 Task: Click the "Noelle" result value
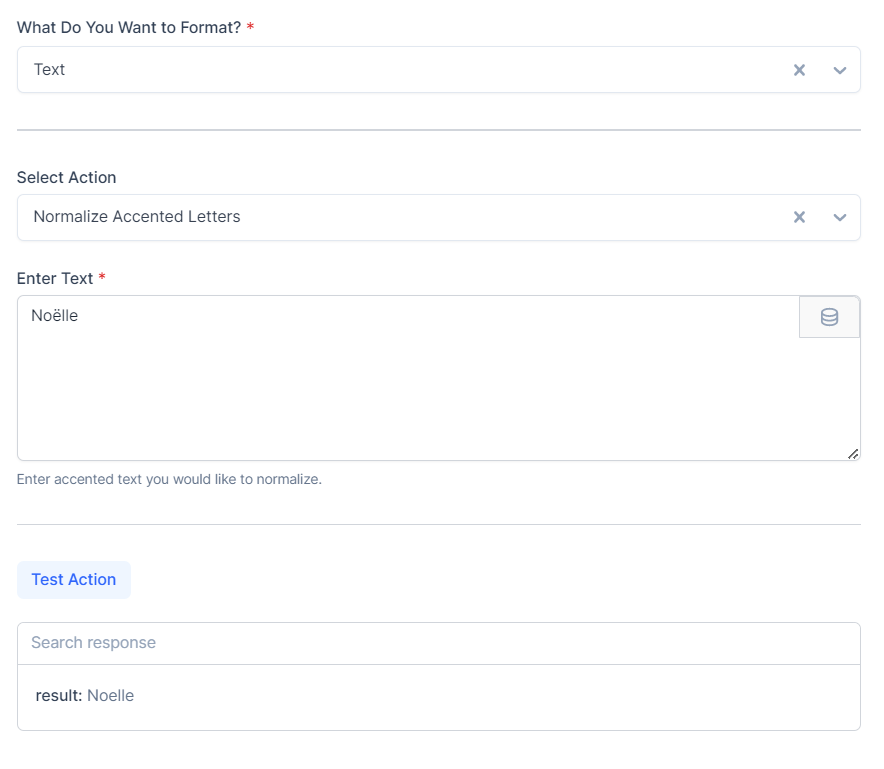(110, 696)
